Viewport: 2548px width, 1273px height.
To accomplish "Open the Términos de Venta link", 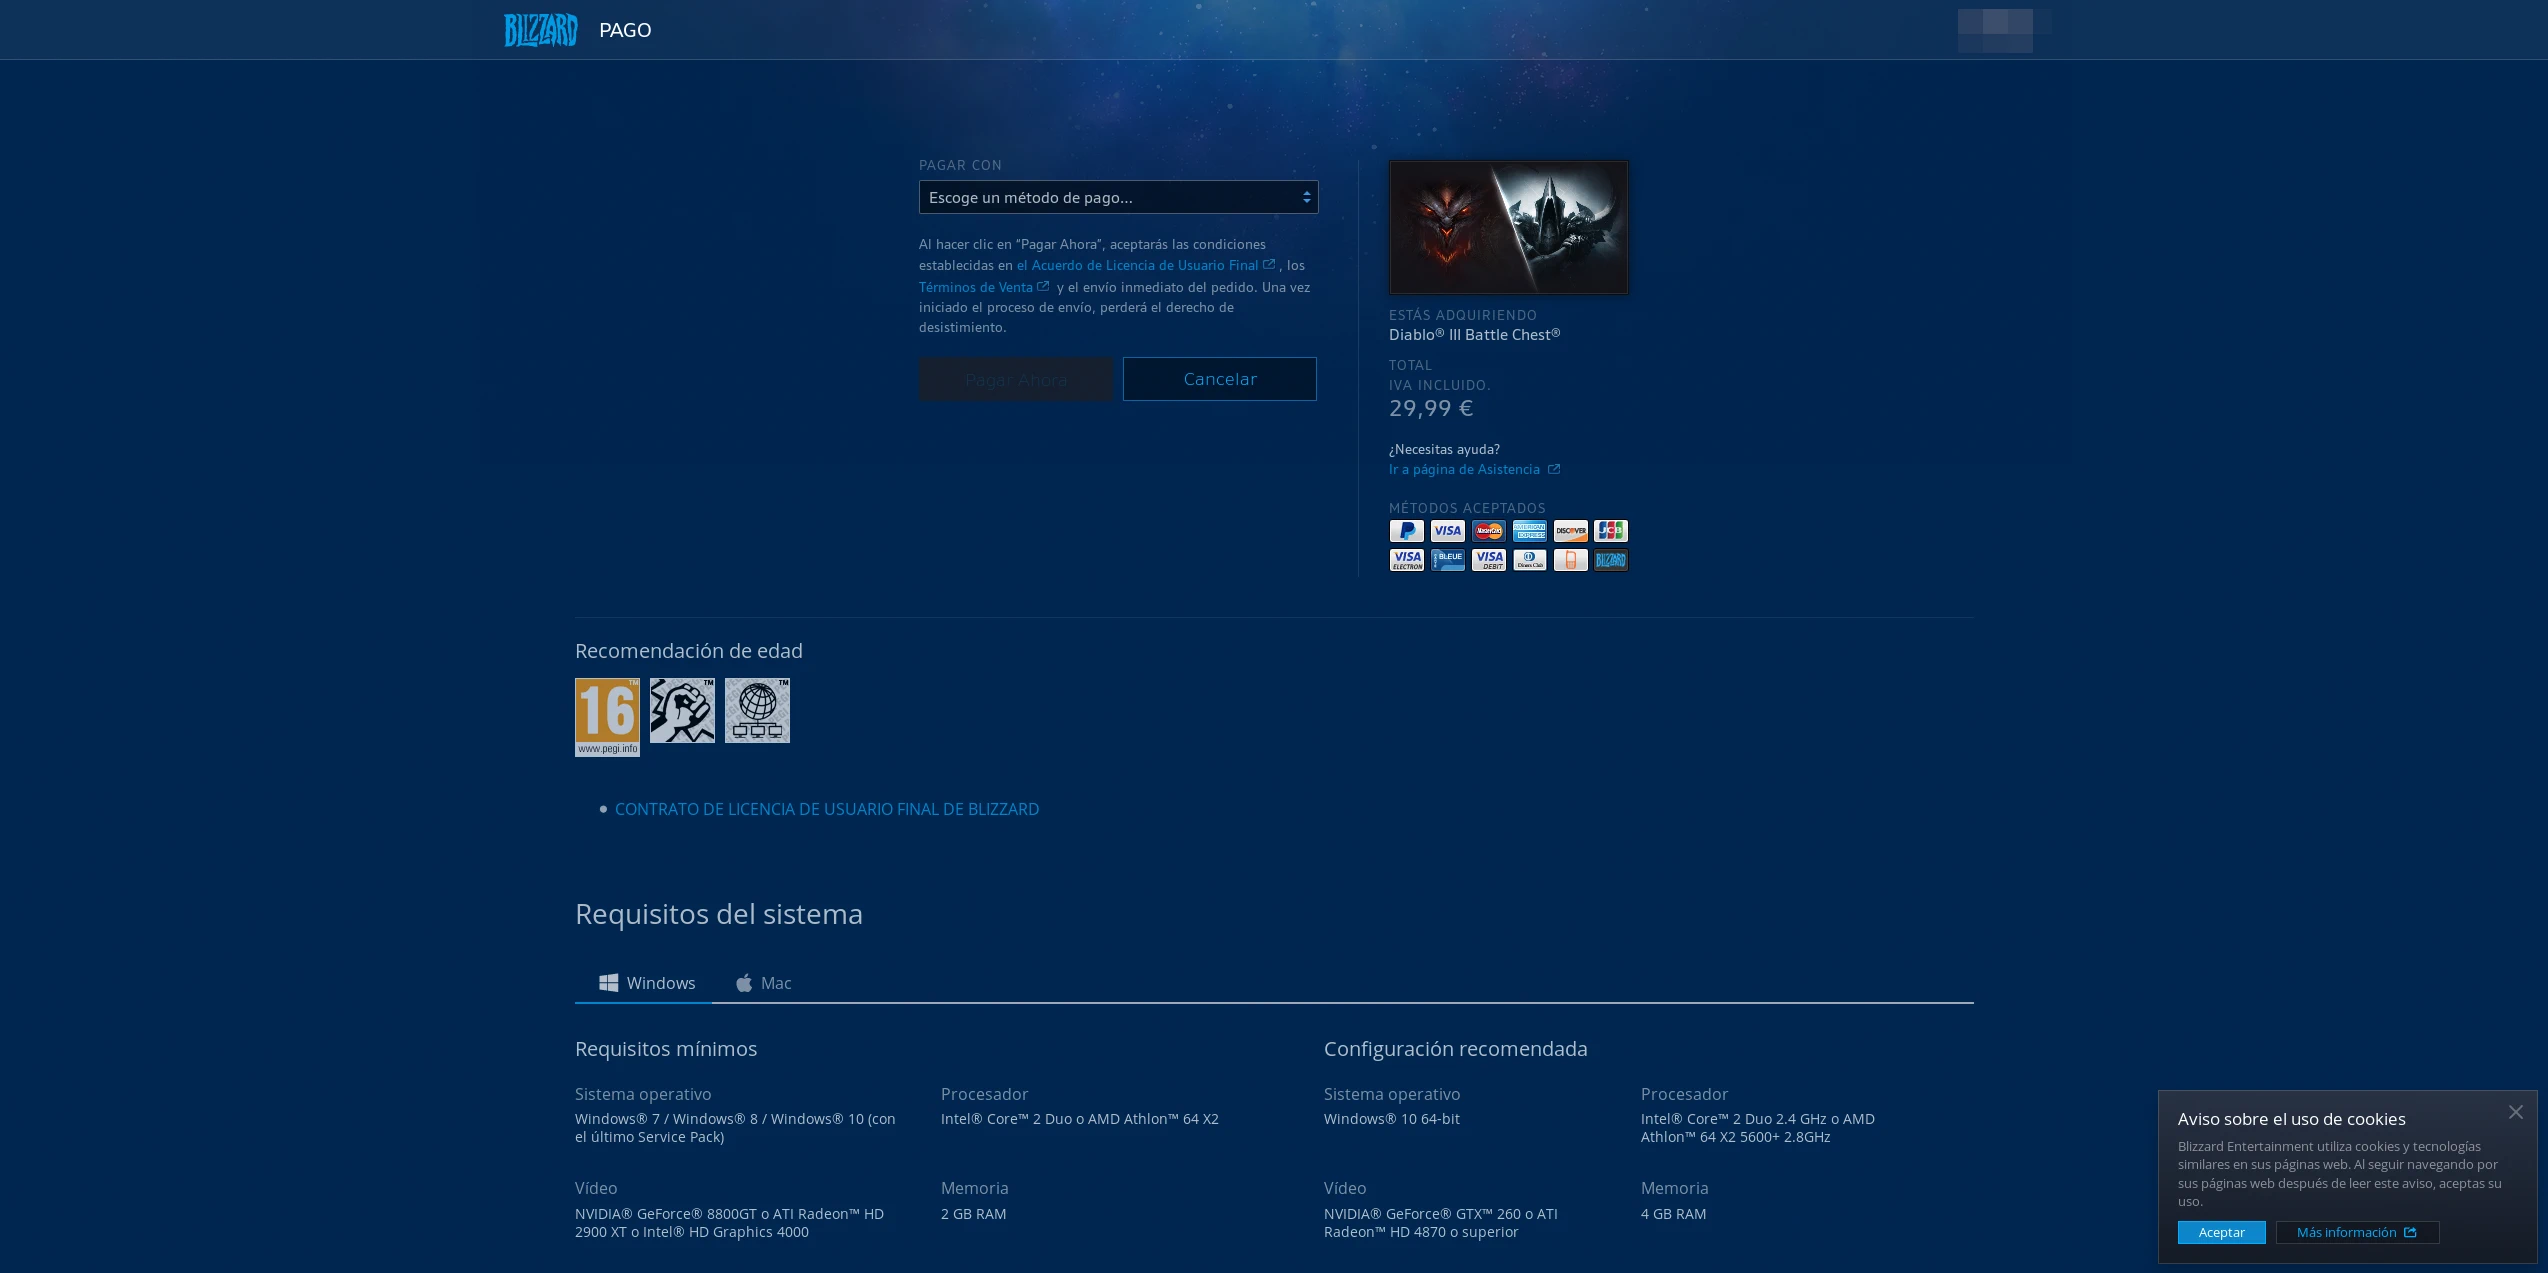I will click(x=976, y=287).
